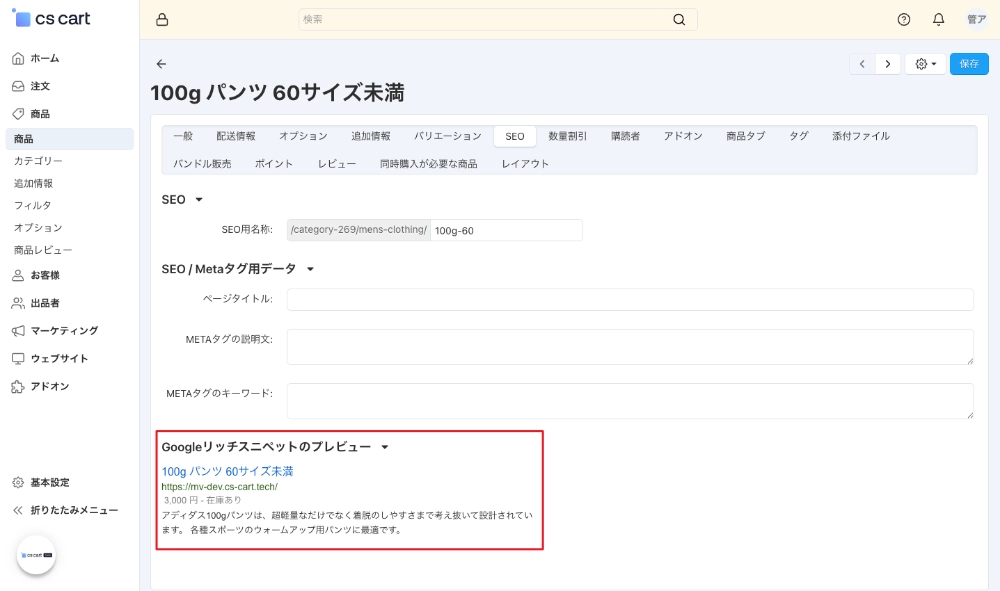Screen dimensions: 1000x591
Task: Open notifications bell icon
Action: tap(938, 20)
